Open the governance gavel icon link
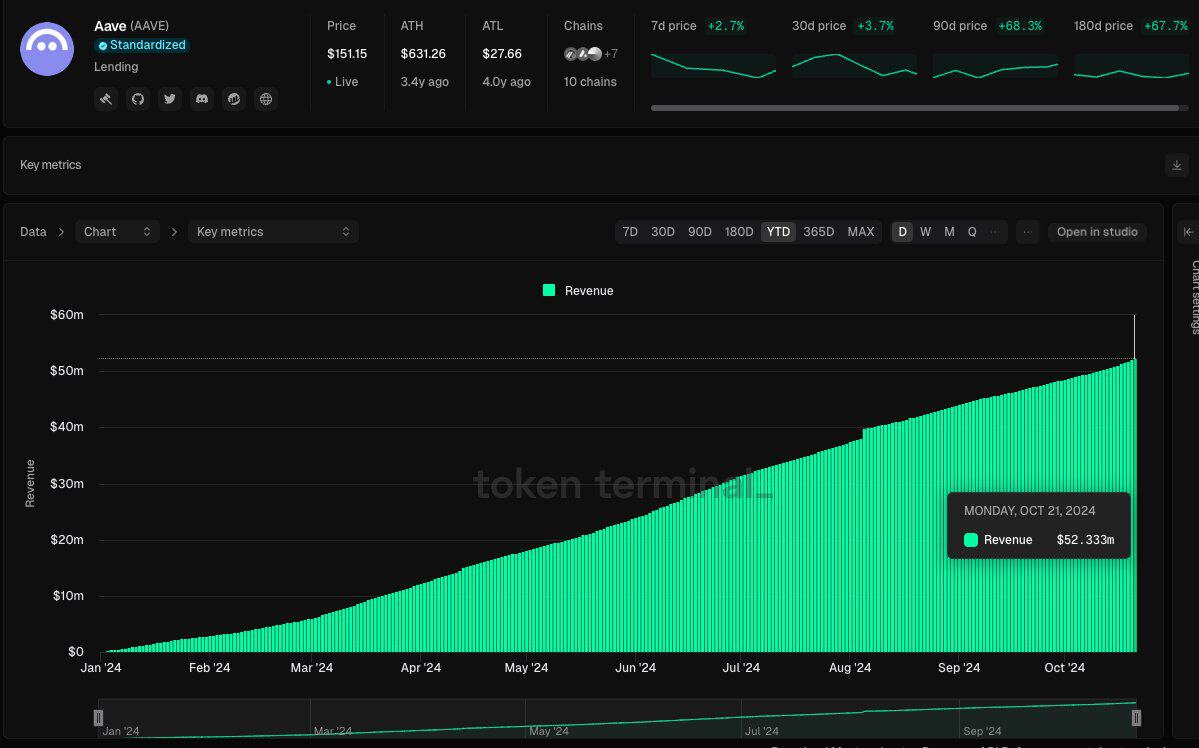This screenshot has height=748, width=1199. point(106,99)
